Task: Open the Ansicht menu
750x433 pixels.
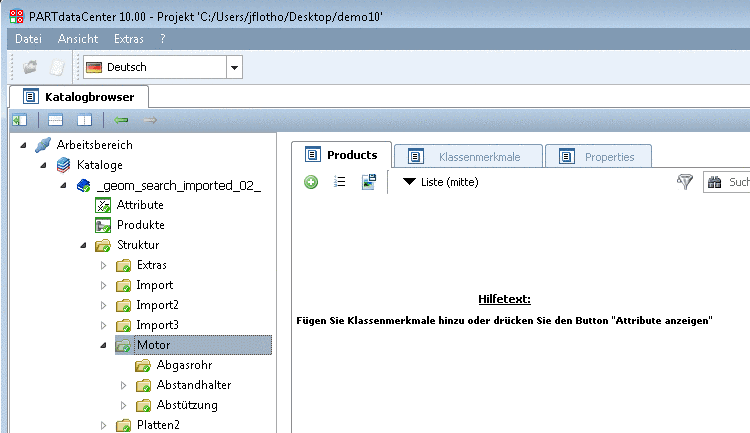Action: (x=77, y=39)
